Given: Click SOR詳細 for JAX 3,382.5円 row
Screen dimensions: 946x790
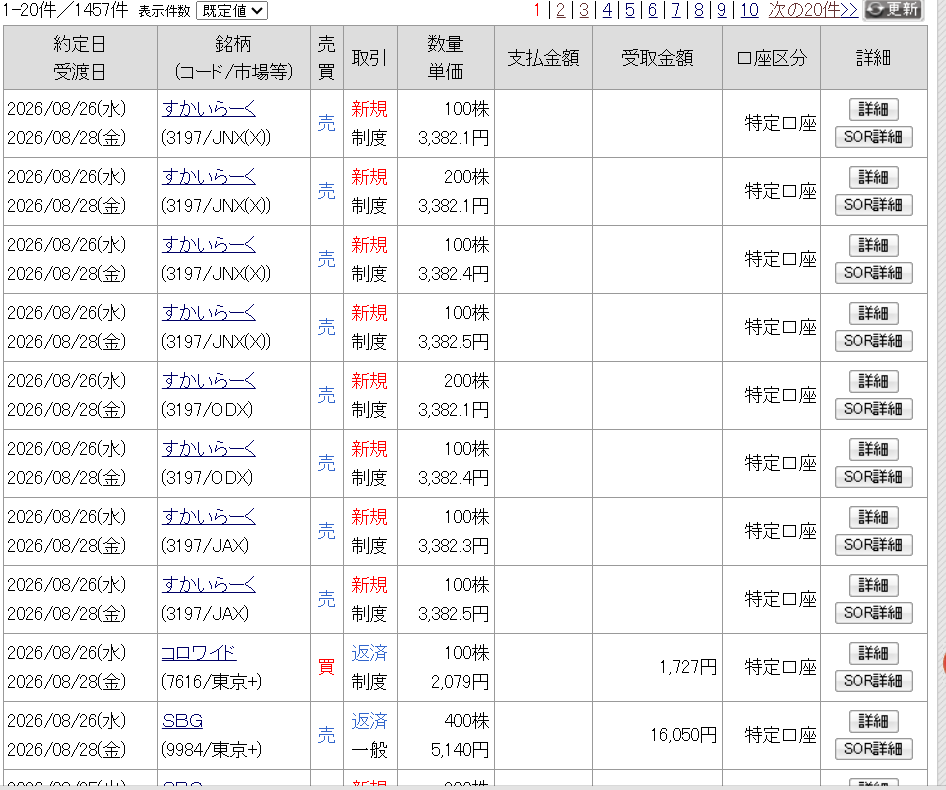Looking at the screenshot, I should (874, 613).
